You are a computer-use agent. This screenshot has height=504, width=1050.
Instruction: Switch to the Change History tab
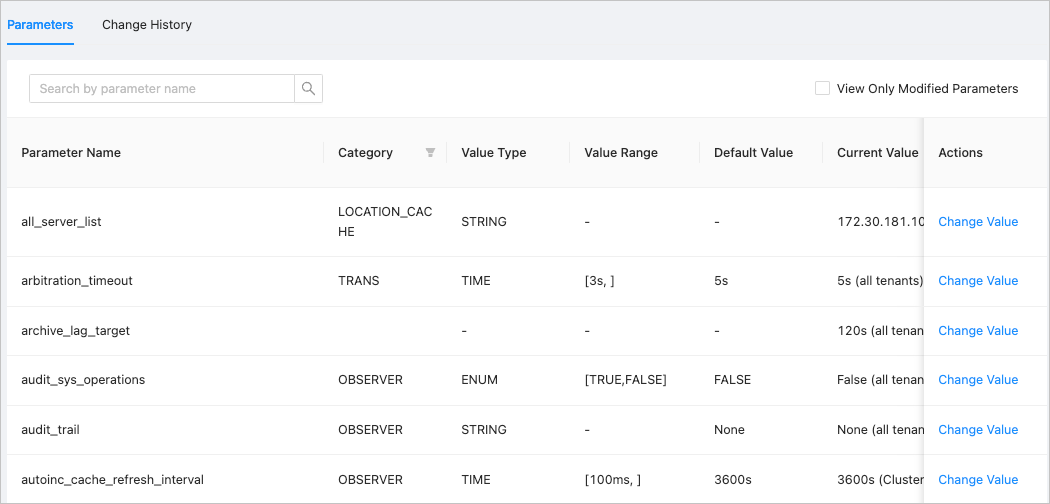coord(147,24)
